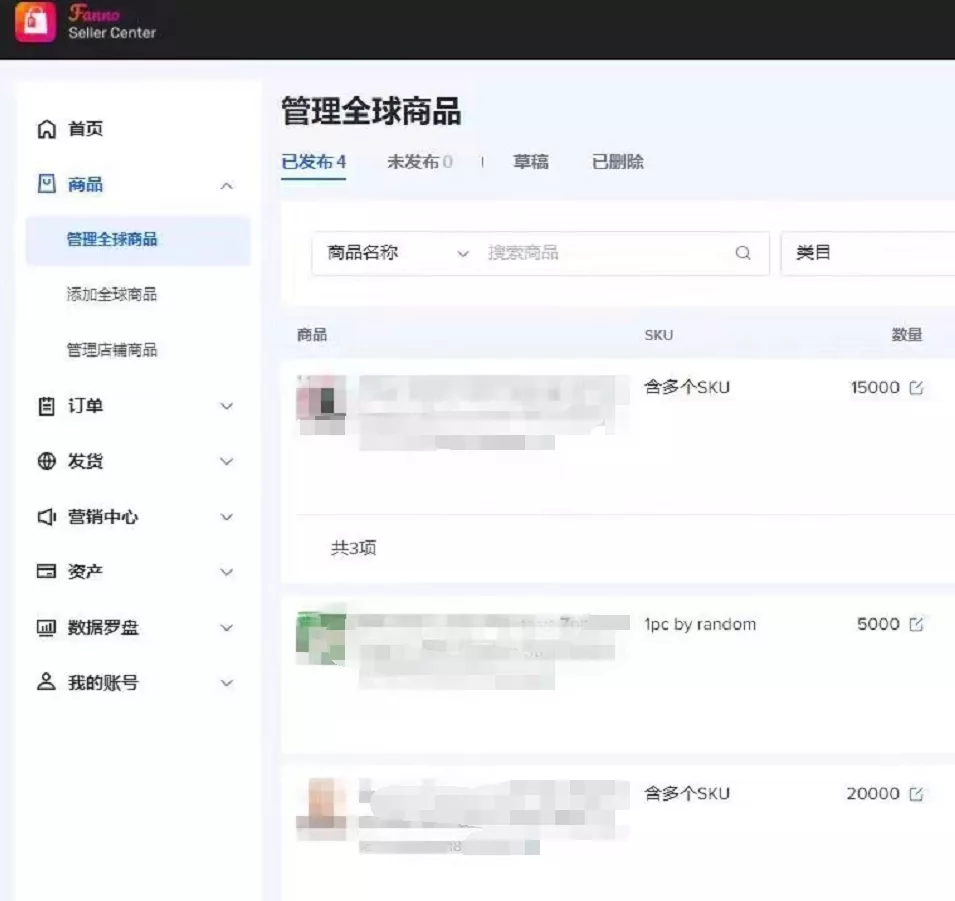Click the 订单 orders icon

point(46,406)
